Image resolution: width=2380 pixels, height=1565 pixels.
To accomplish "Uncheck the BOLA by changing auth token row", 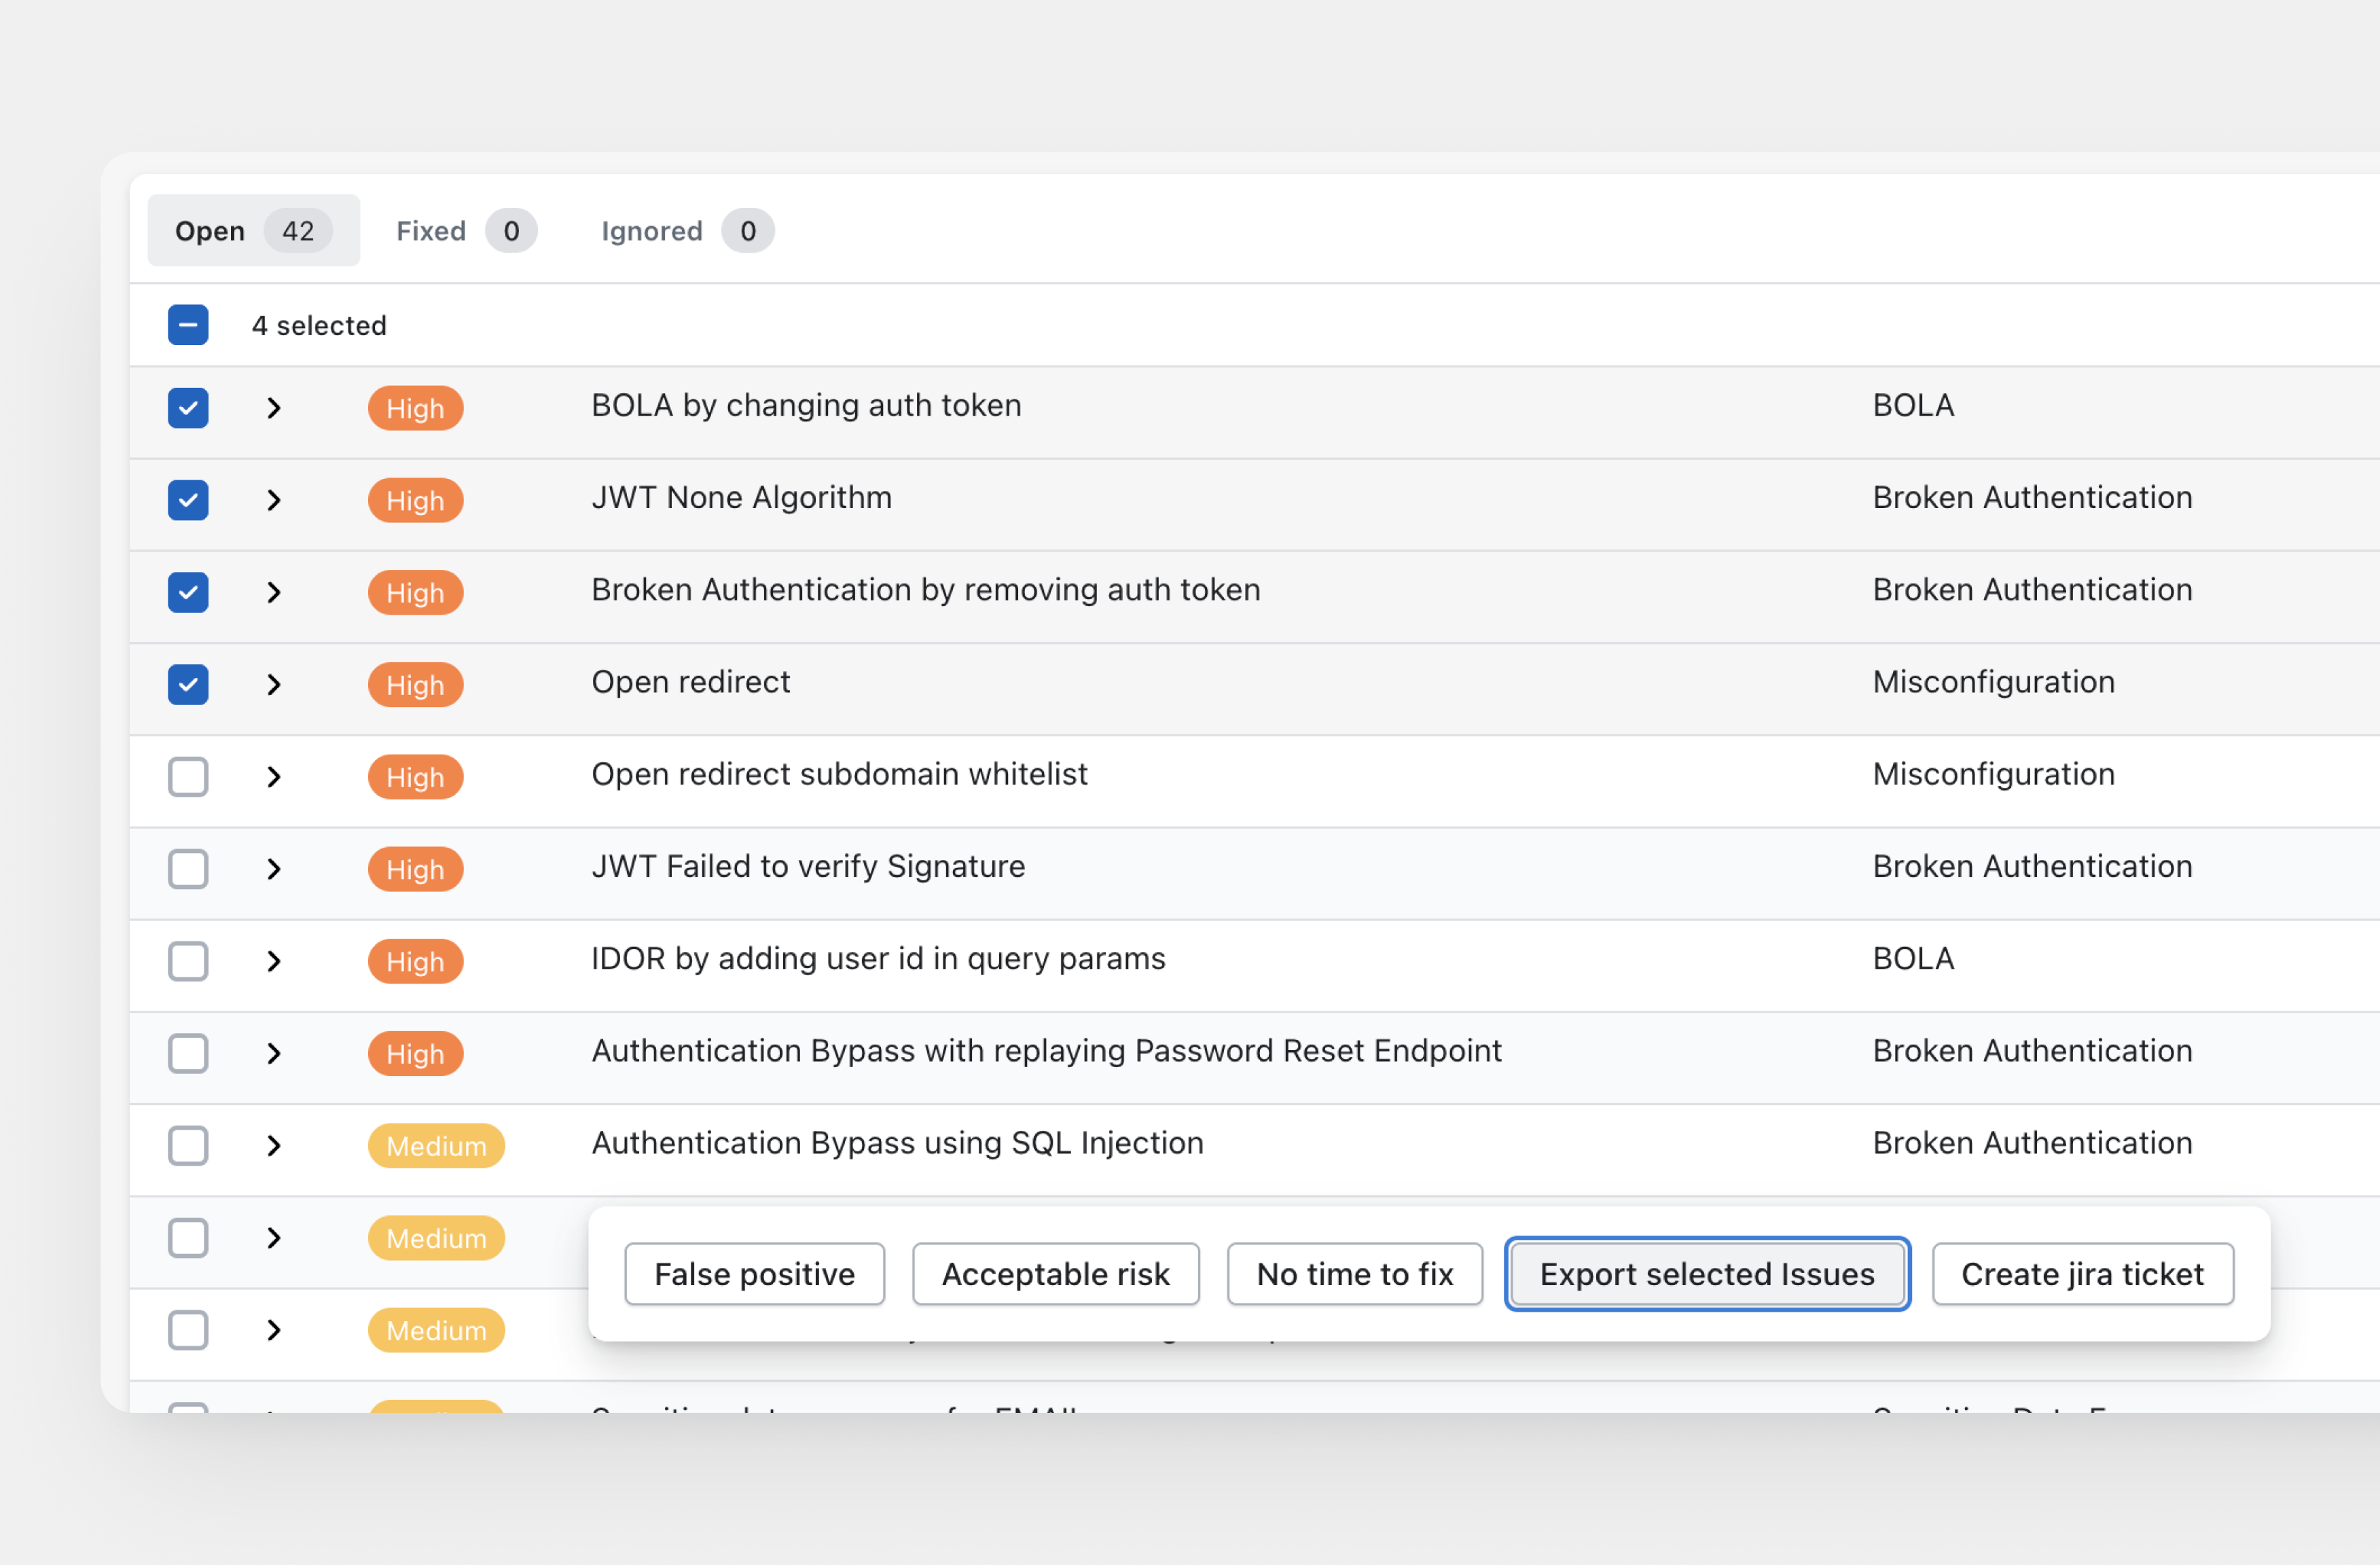I will [188, 408].
